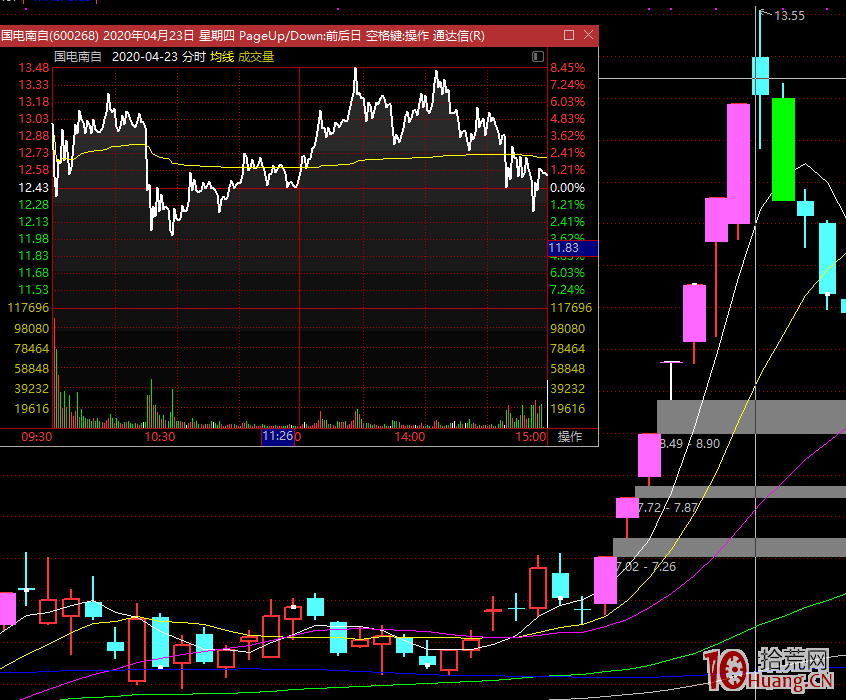Screen dimensions: 846x700
Task: Click the 09:30 opening time label
Action: (36, 437)
